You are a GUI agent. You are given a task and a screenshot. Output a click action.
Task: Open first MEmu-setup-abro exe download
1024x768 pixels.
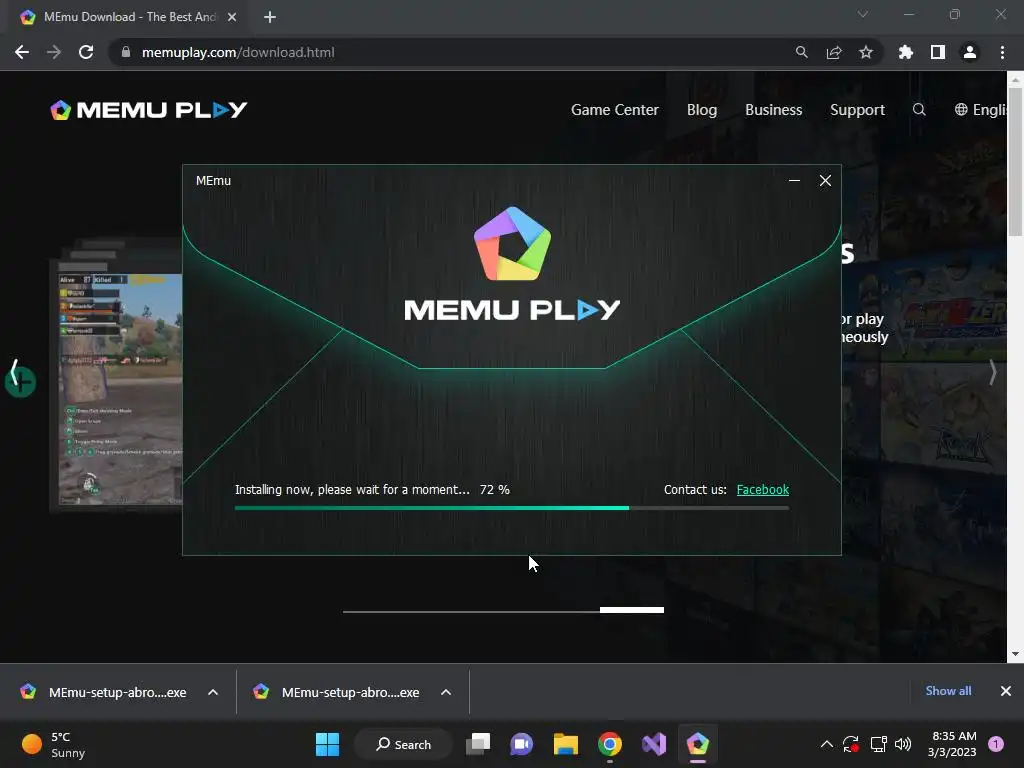click(x=104, y=692)
